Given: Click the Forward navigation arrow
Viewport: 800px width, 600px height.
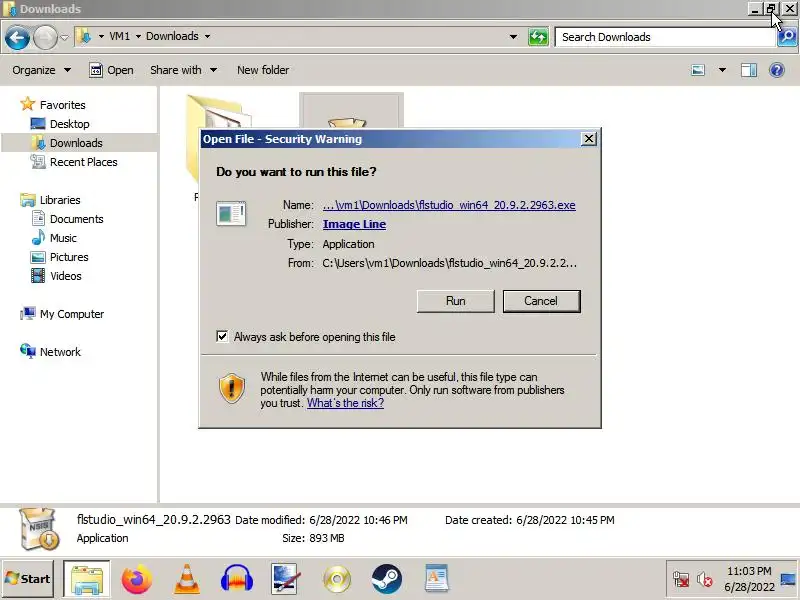Looking at the screenshot, I should click(45, 37).
